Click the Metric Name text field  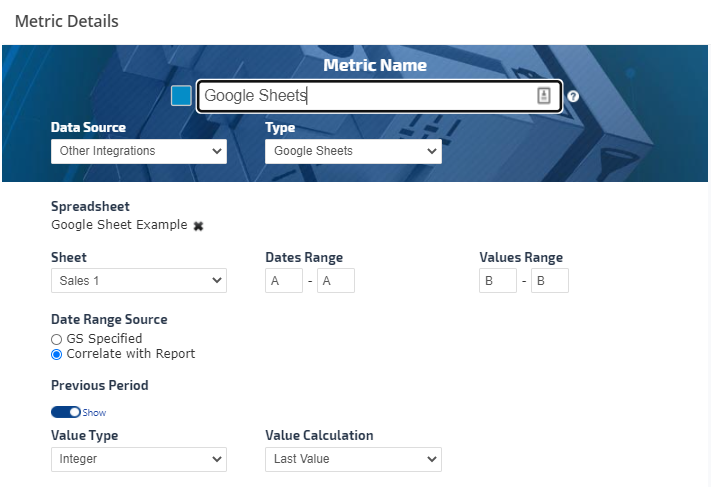(x=365, y=96)
